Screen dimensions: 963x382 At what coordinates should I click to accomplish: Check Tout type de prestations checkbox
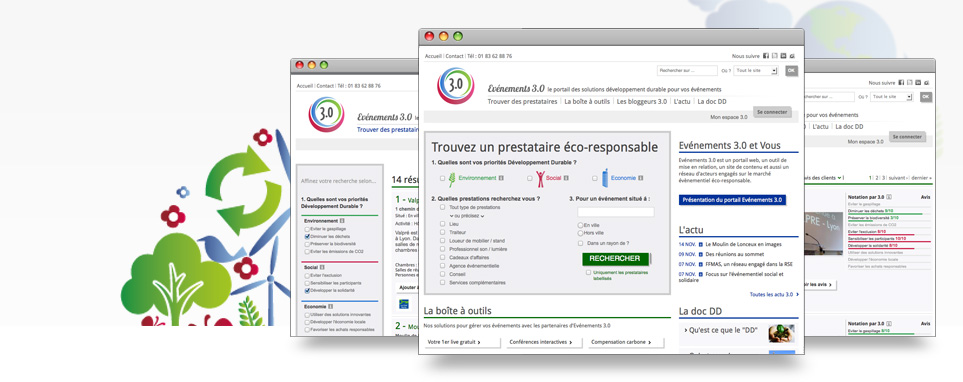pyautogui.click(x=442, y=208)
